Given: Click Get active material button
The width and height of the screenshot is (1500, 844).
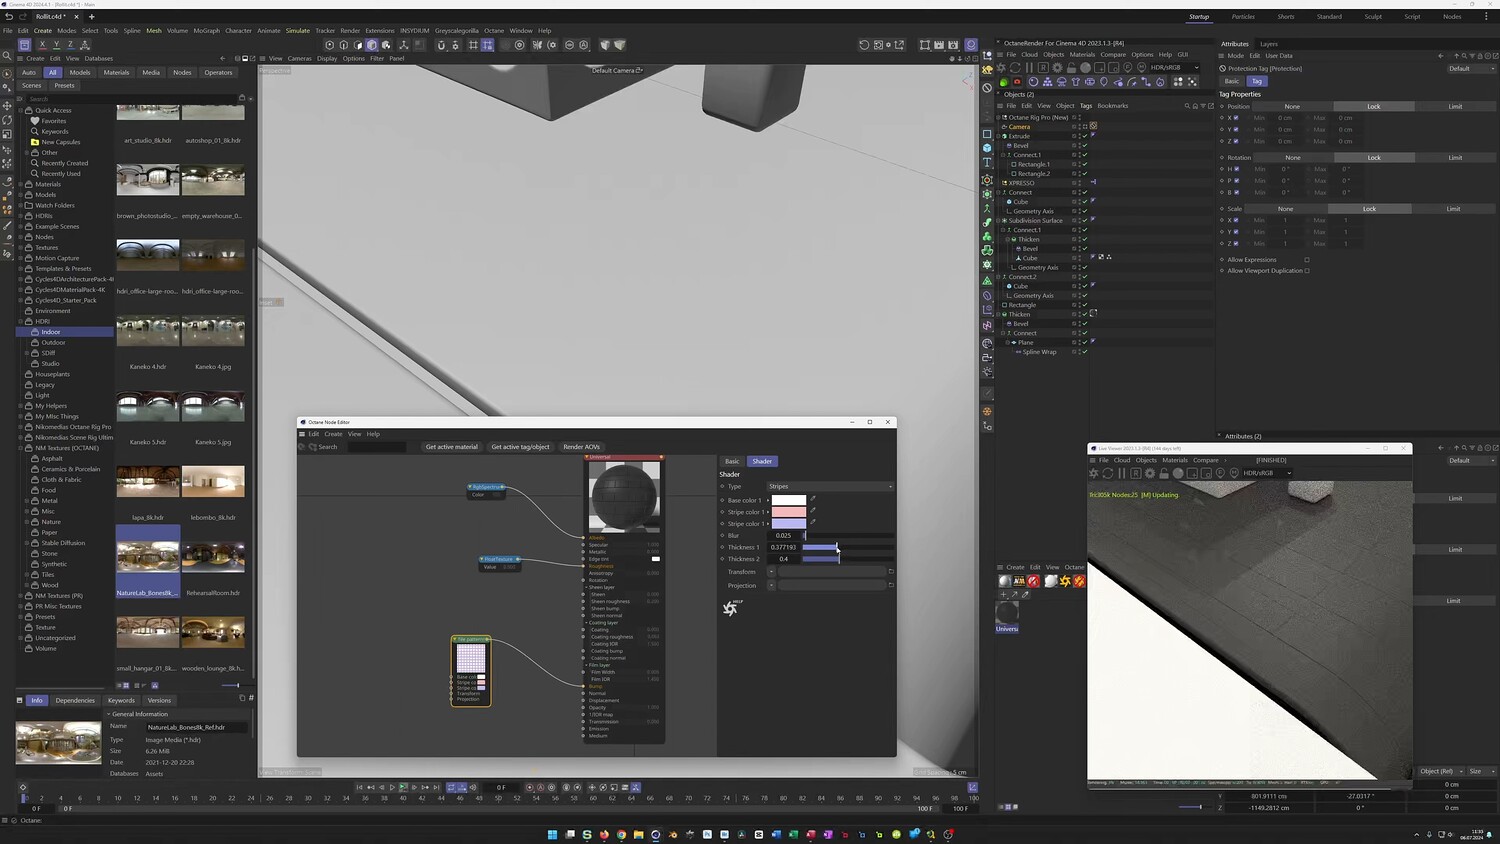Looking at the screenshot, I should coord(452,447).
